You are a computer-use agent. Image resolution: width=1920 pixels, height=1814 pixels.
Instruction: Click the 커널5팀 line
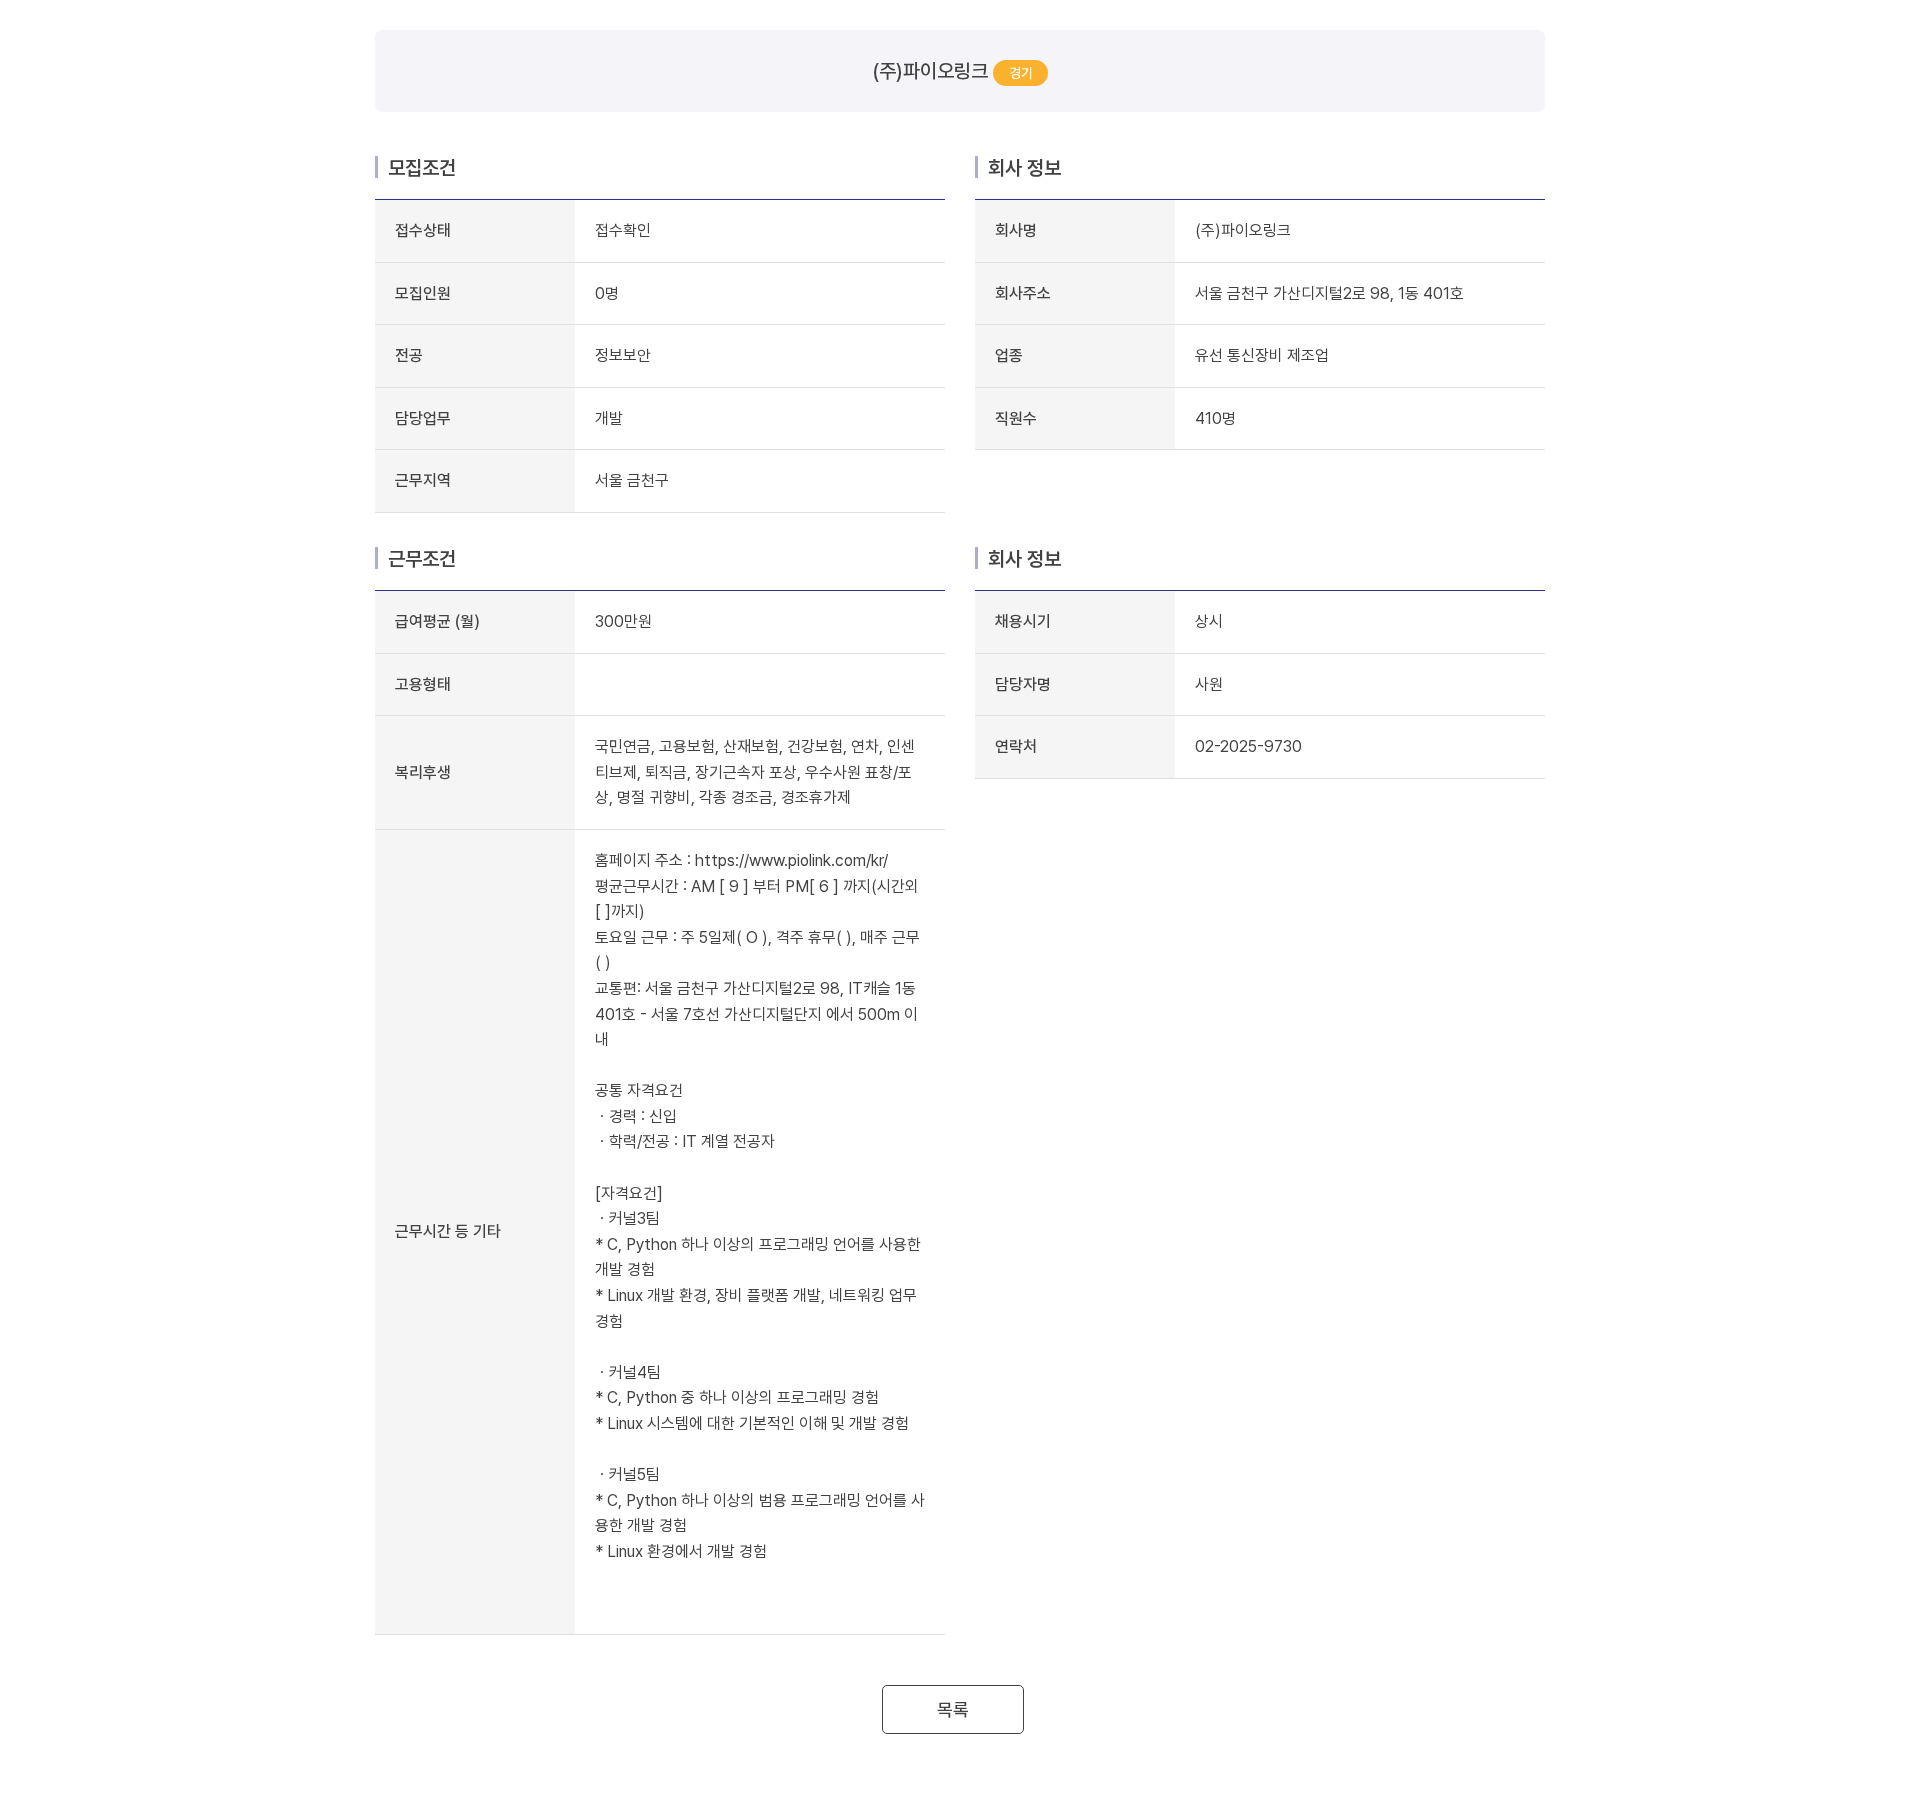click(629, 1474)
